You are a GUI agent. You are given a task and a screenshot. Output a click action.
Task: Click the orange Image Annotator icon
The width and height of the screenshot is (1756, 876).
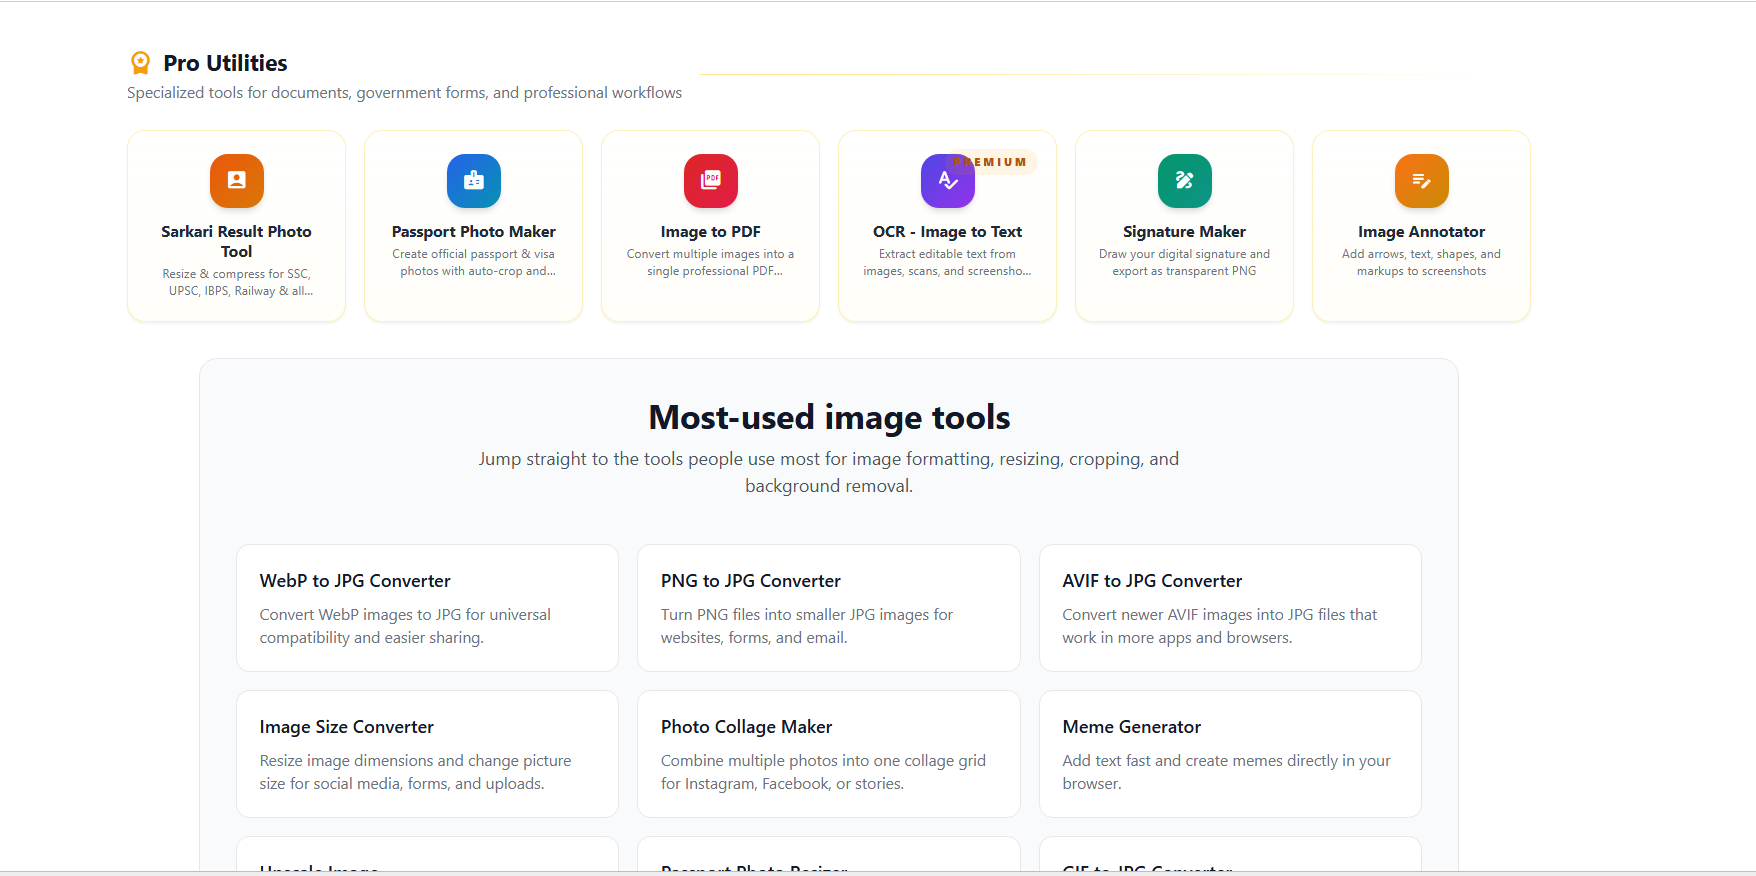[x=1422, y=181]
